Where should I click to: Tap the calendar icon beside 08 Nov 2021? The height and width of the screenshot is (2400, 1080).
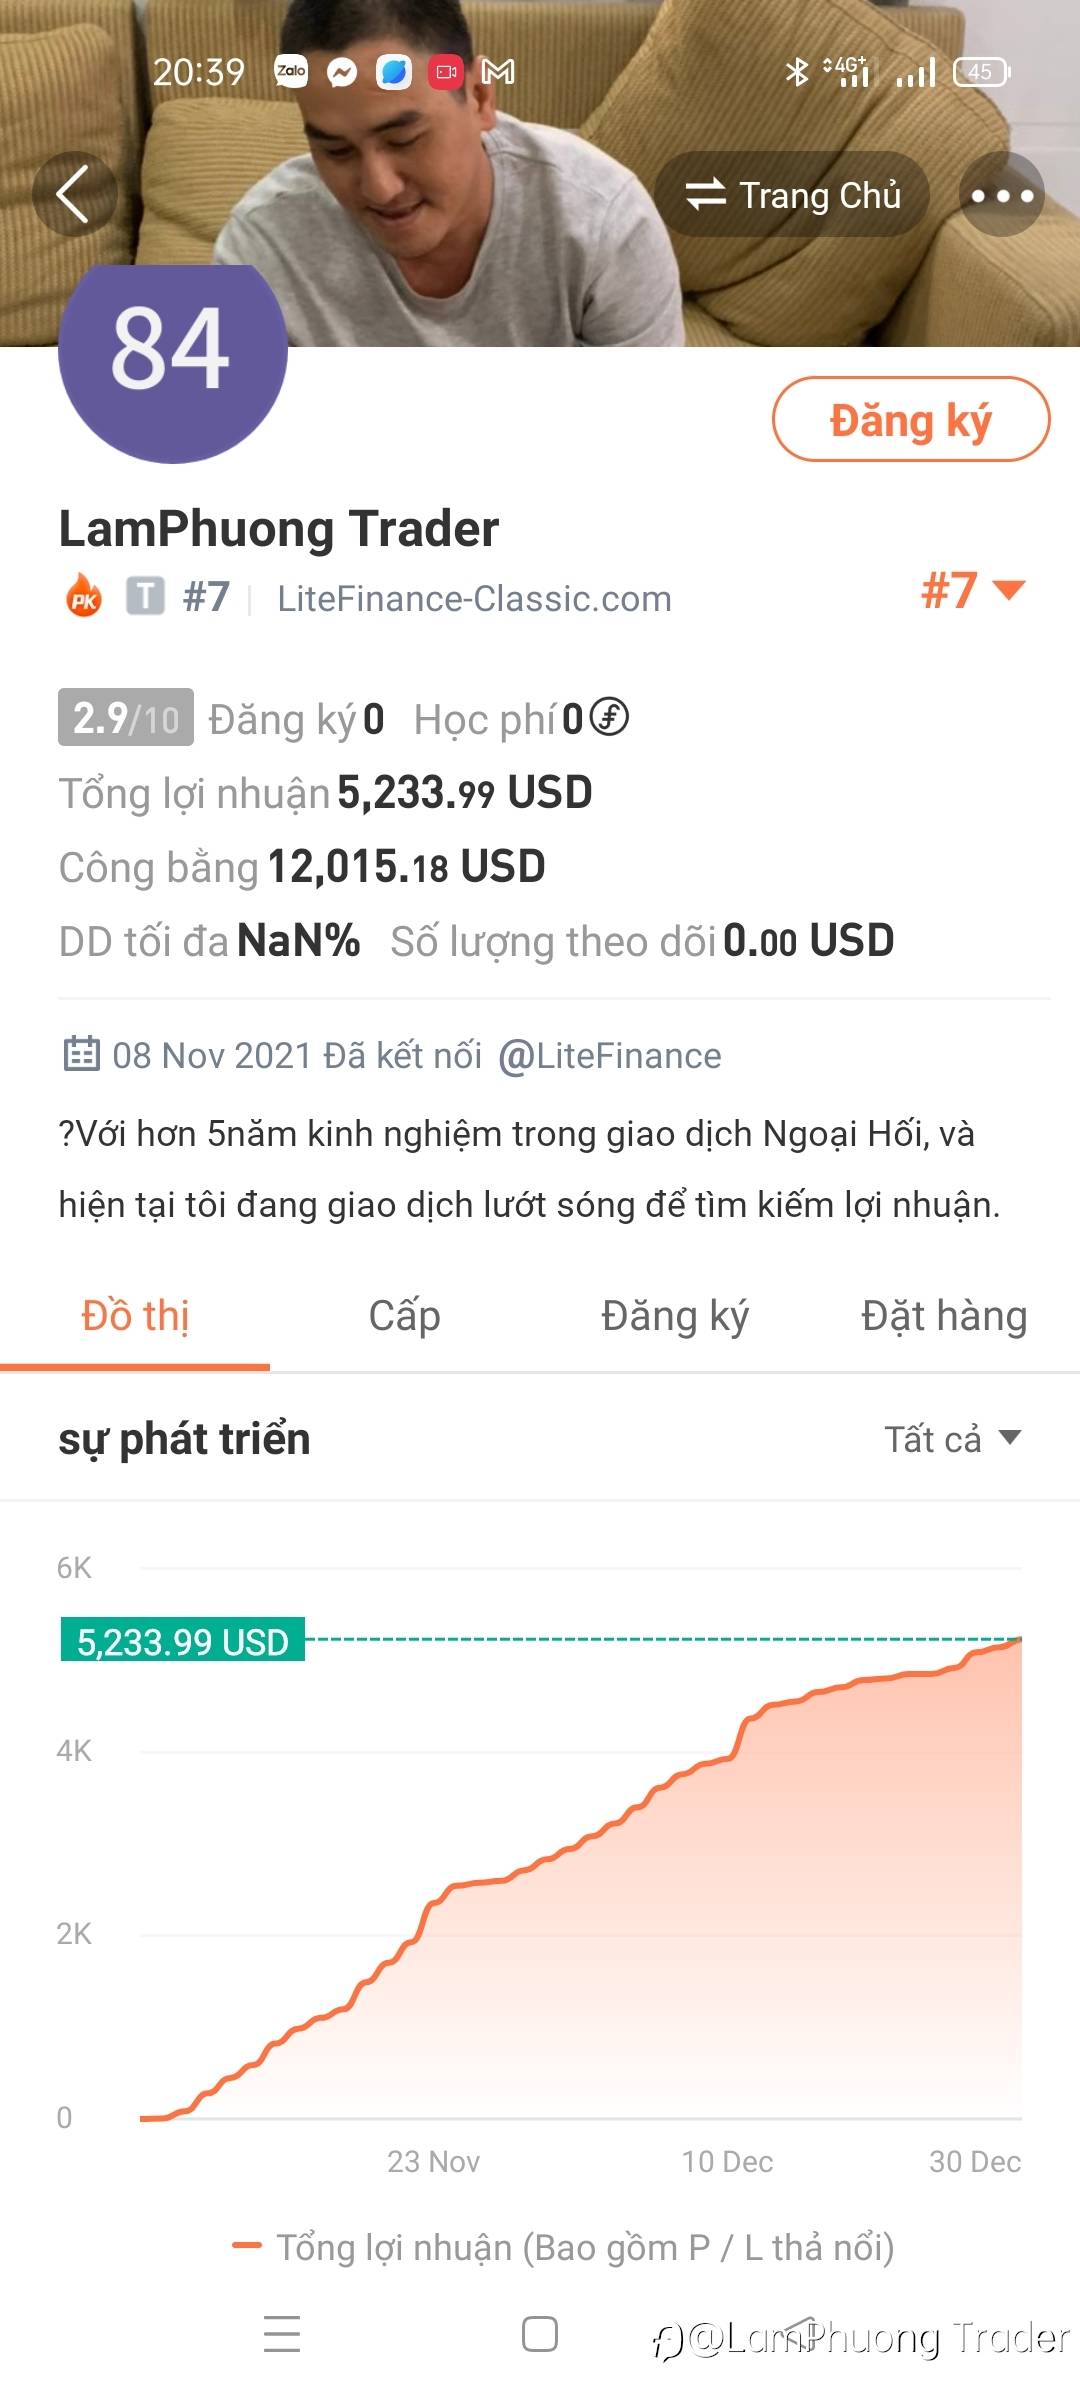pyautogui.click(x=81, y=1055)
